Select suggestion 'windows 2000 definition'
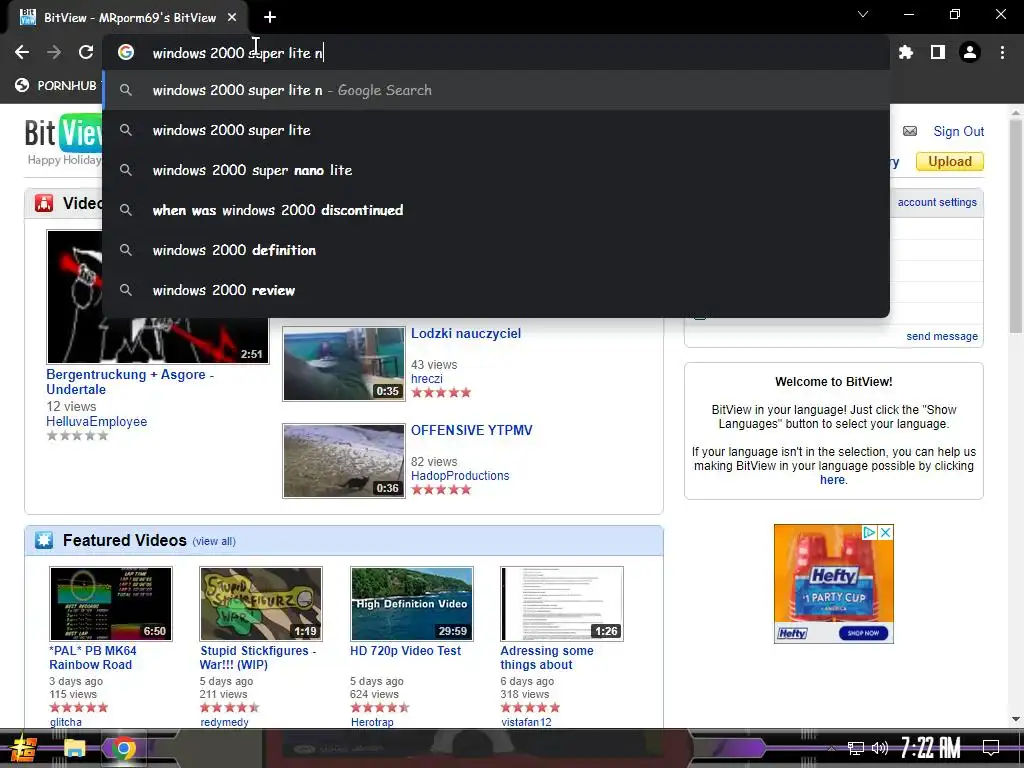 coord(496,250)
